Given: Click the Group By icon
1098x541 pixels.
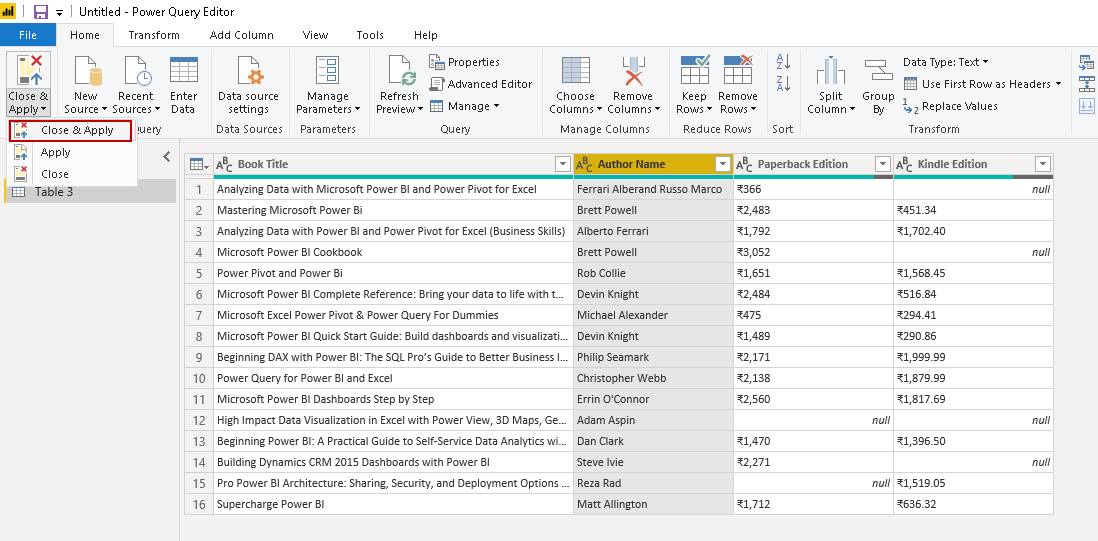Looking at the screenshot, I should pyautogui.click(x=878, y=76).
